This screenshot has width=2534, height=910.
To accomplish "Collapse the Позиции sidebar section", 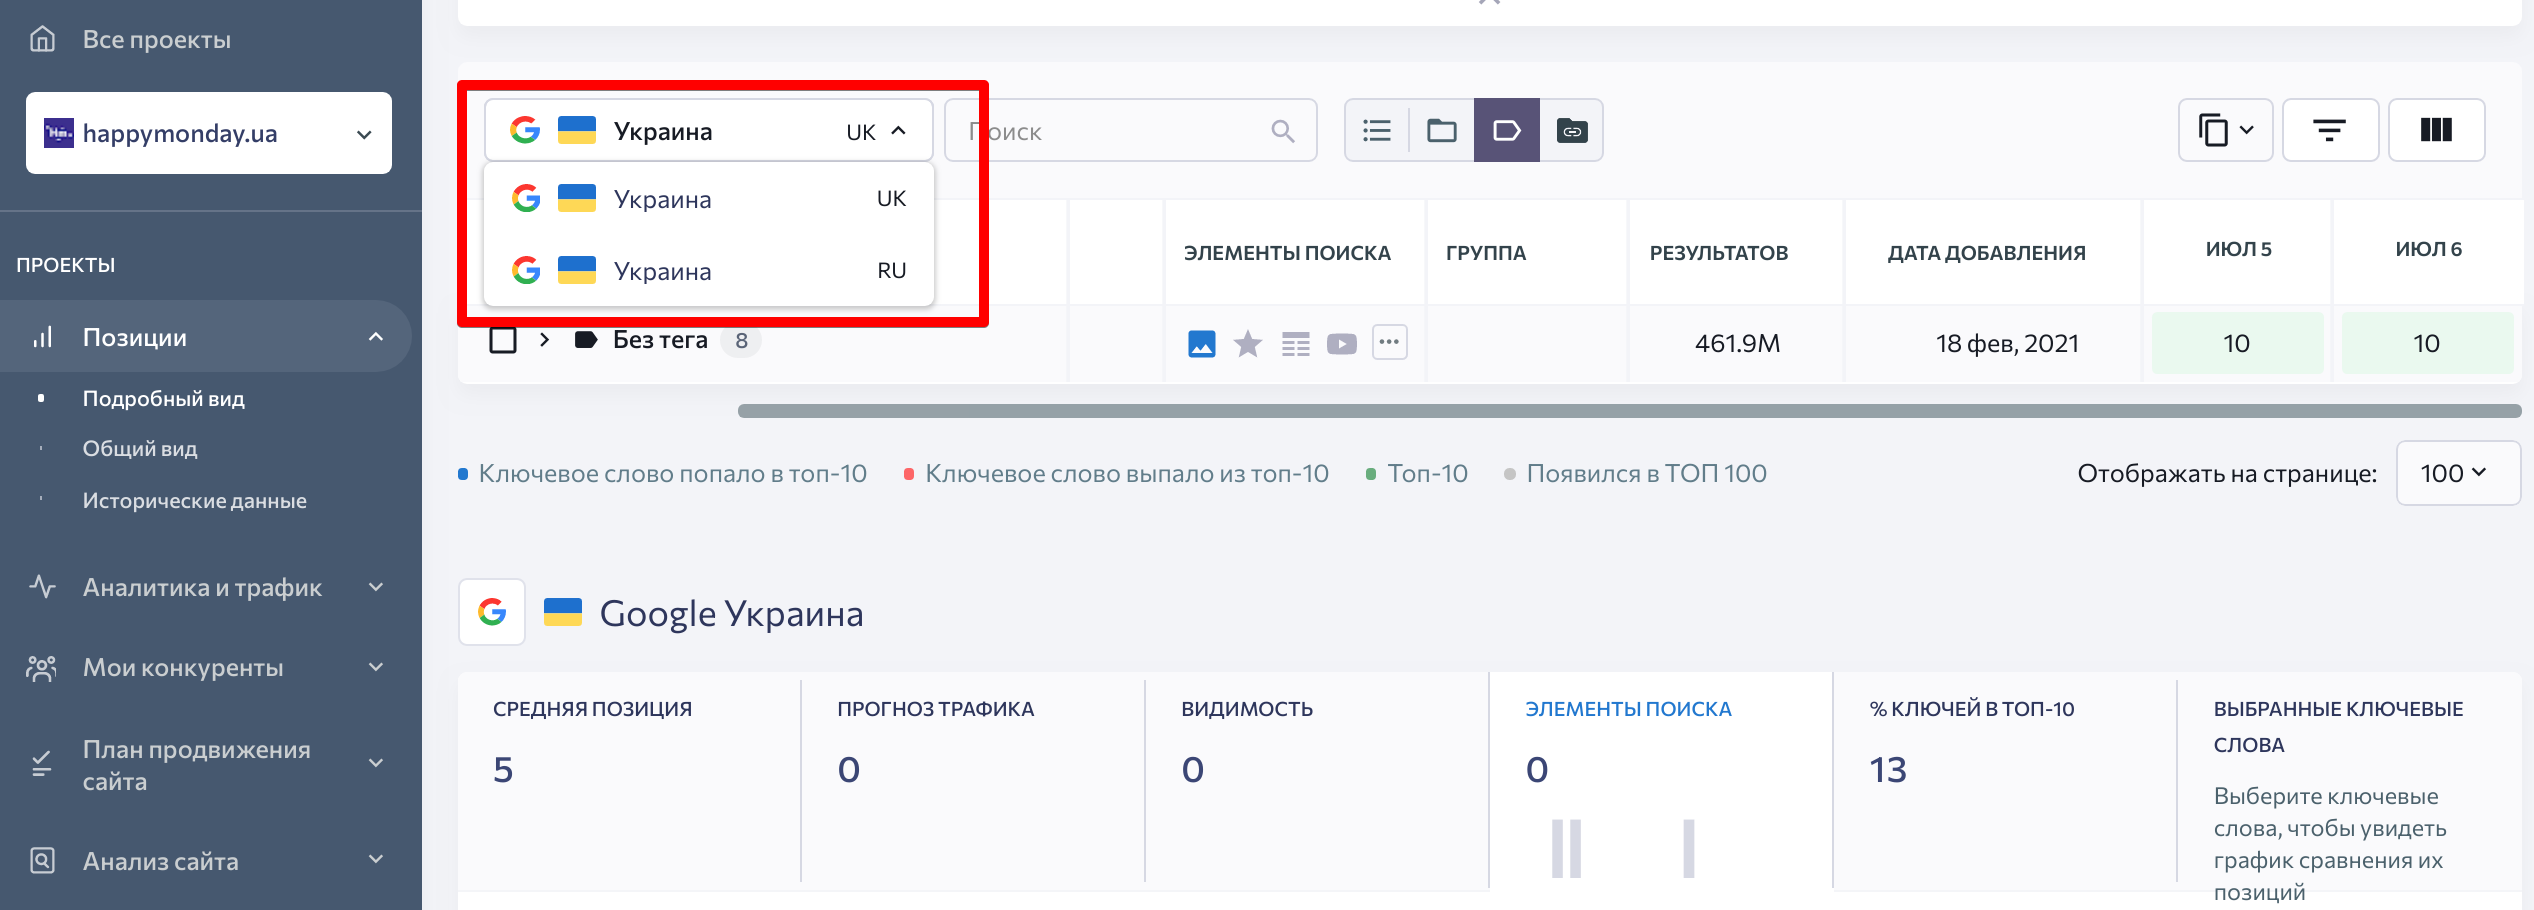I will pos(375,337).
